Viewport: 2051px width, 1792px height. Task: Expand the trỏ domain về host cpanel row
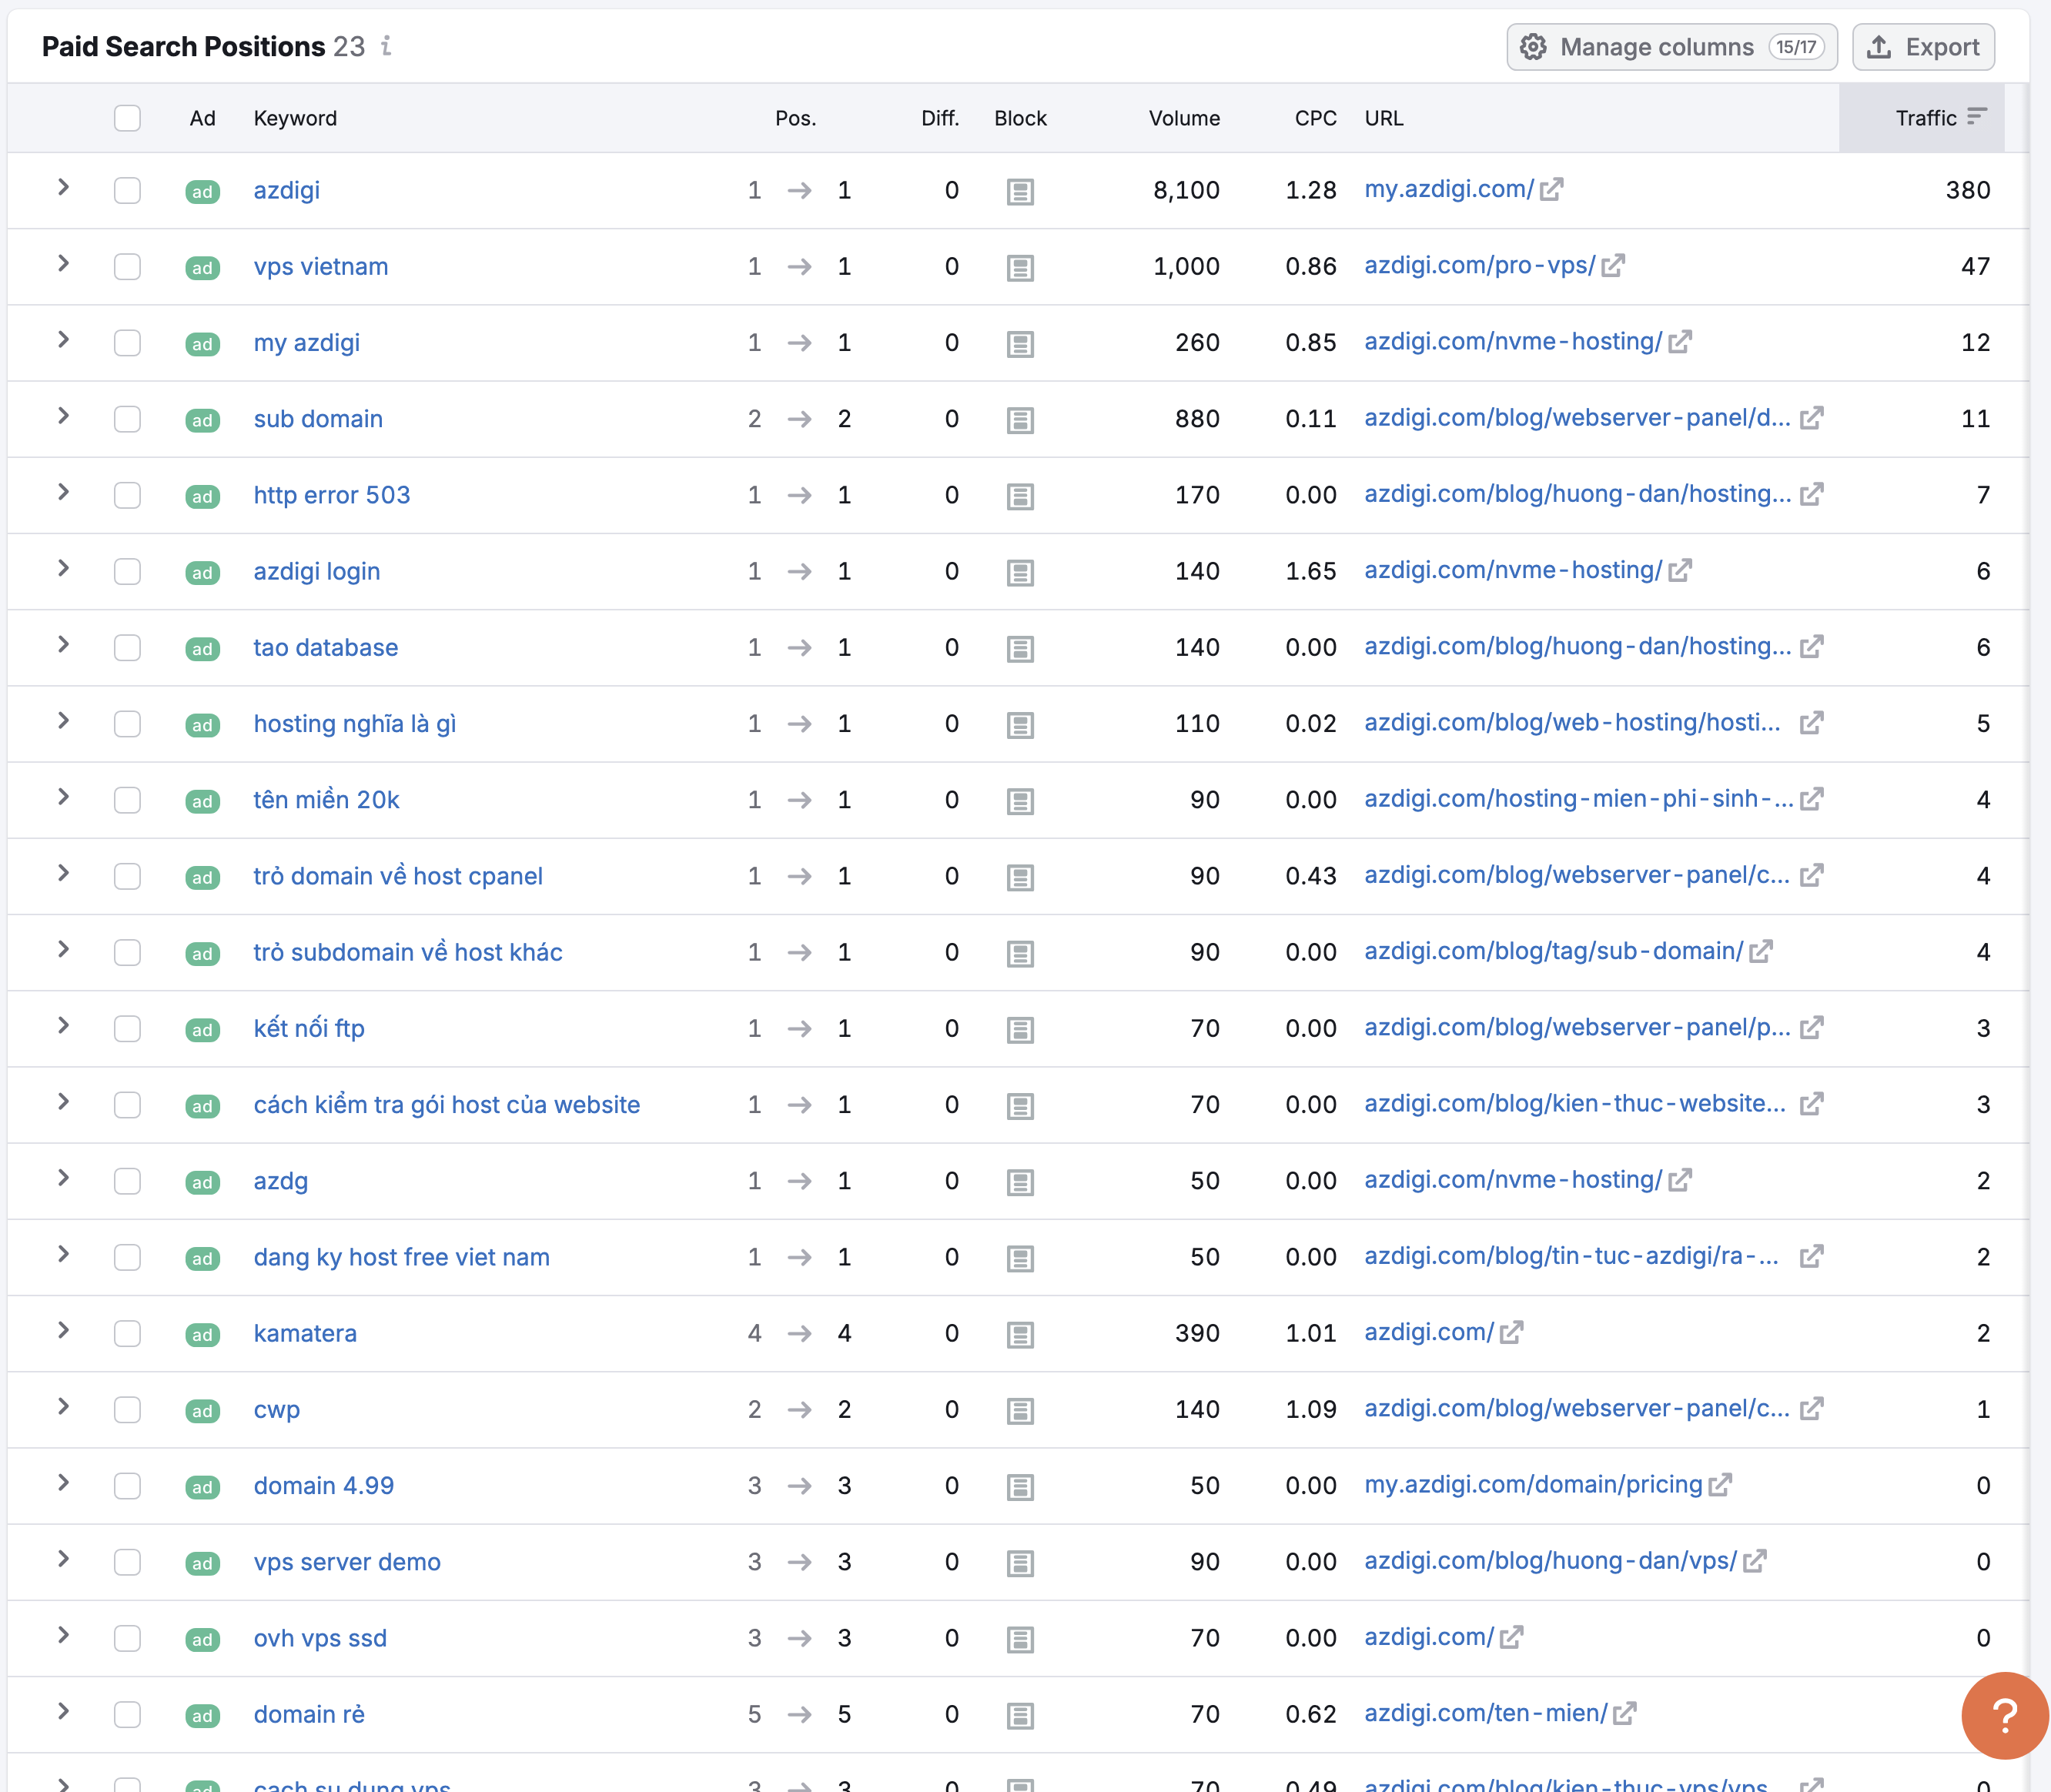pyautogui.click(x=63, y=873)
